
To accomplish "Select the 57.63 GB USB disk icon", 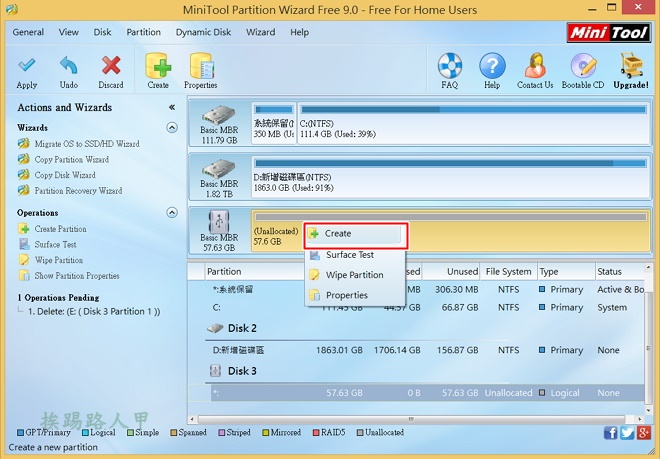I will point(219,221).
